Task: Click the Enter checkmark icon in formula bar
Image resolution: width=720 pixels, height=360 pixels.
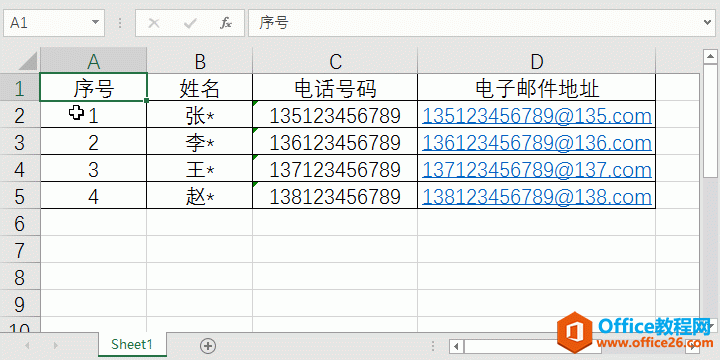Action: 190,23
